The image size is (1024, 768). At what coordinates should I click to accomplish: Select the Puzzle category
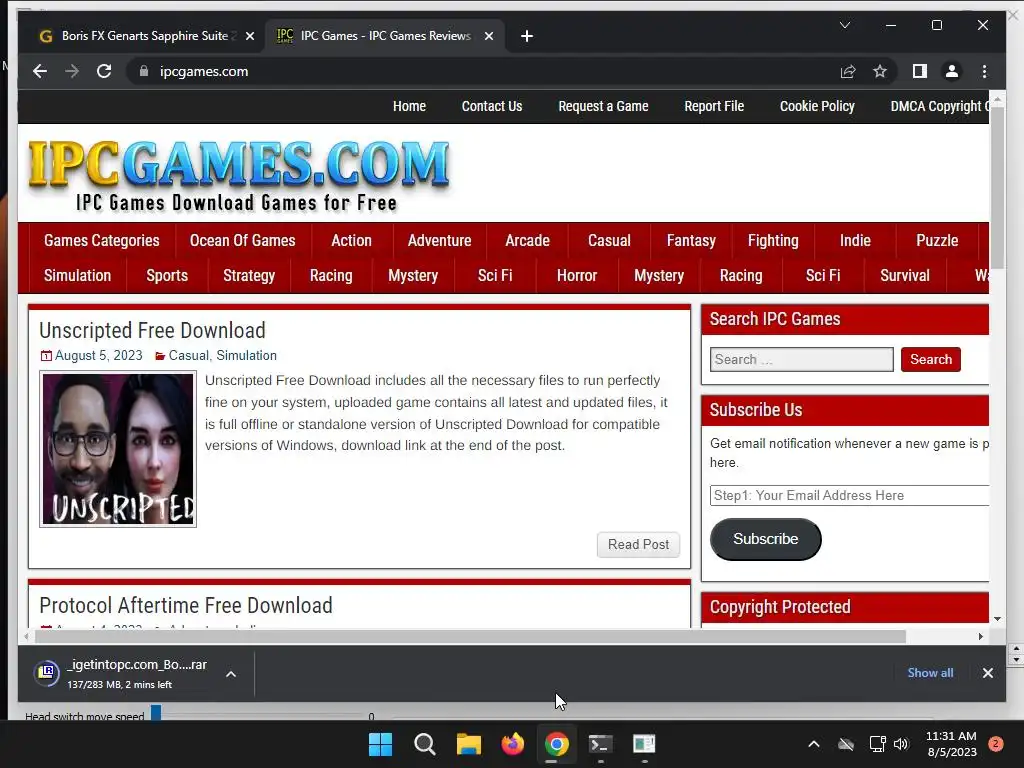(x=936, y=240)
